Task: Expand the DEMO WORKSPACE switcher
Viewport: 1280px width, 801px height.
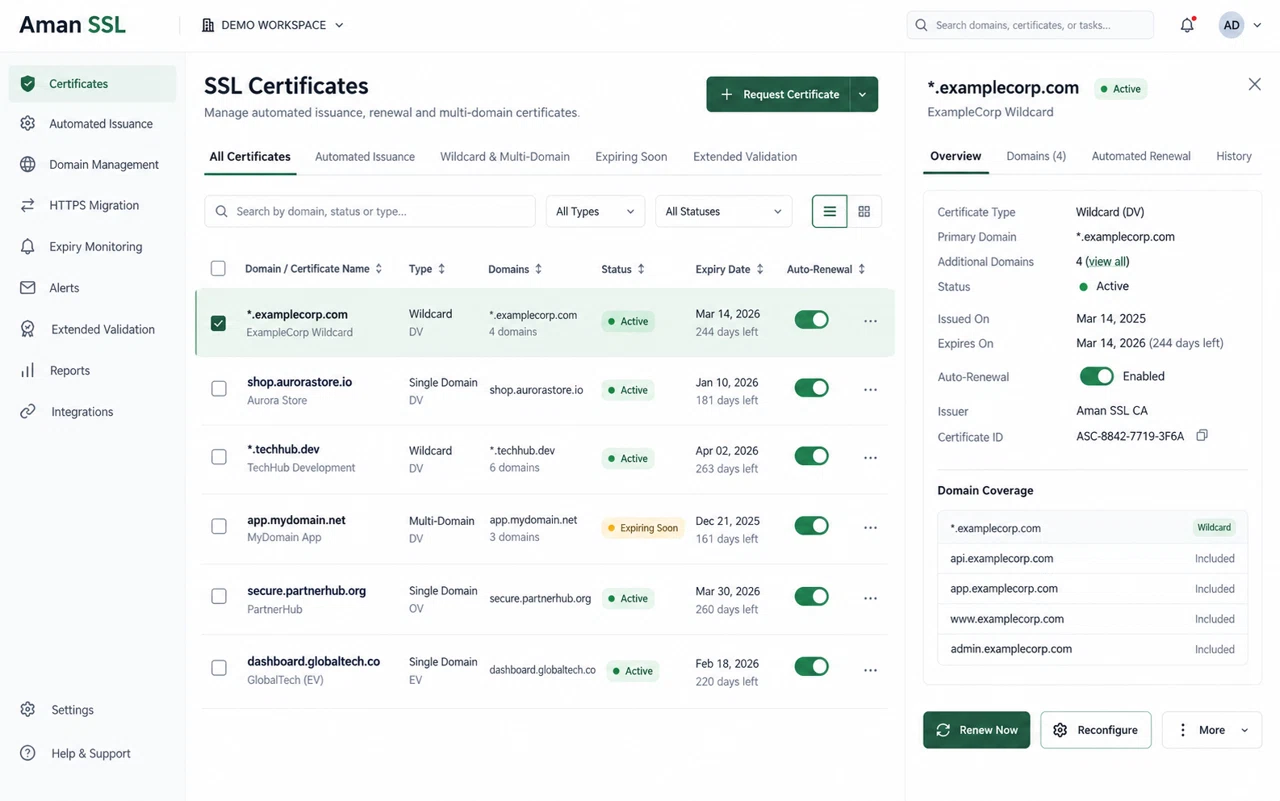Action: pos(272,25)
